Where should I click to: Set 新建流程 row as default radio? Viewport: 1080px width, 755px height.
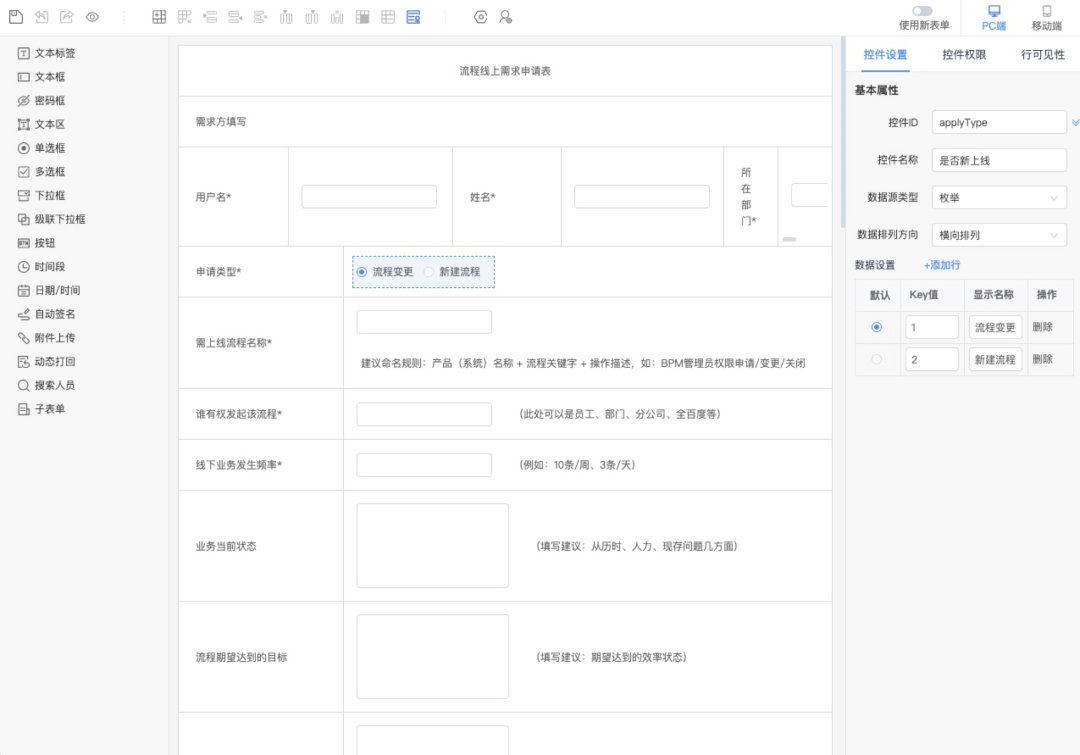tap(877, 359)
